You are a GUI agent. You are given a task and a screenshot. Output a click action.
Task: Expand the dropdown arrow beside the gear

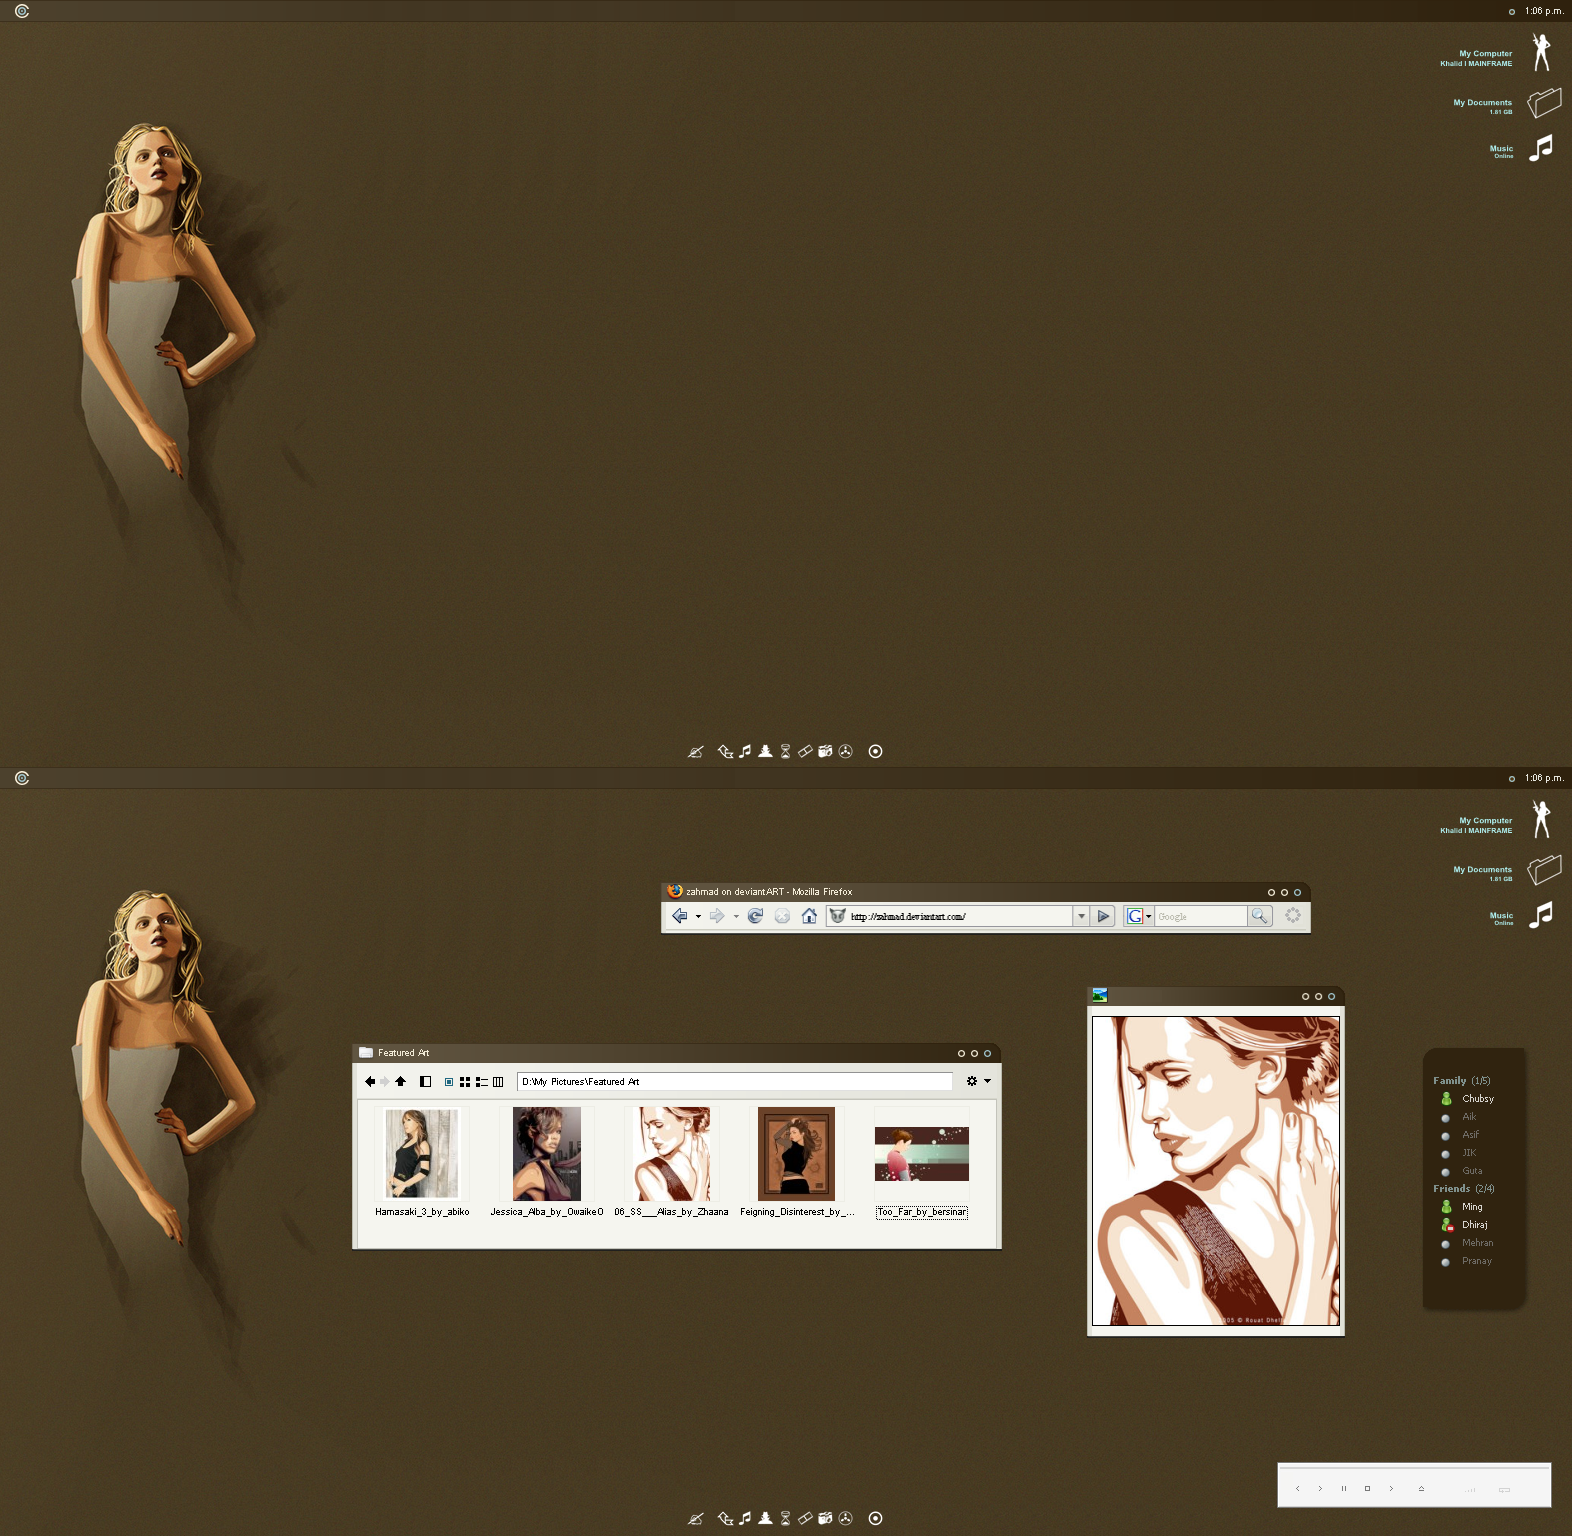point(987,1081)
